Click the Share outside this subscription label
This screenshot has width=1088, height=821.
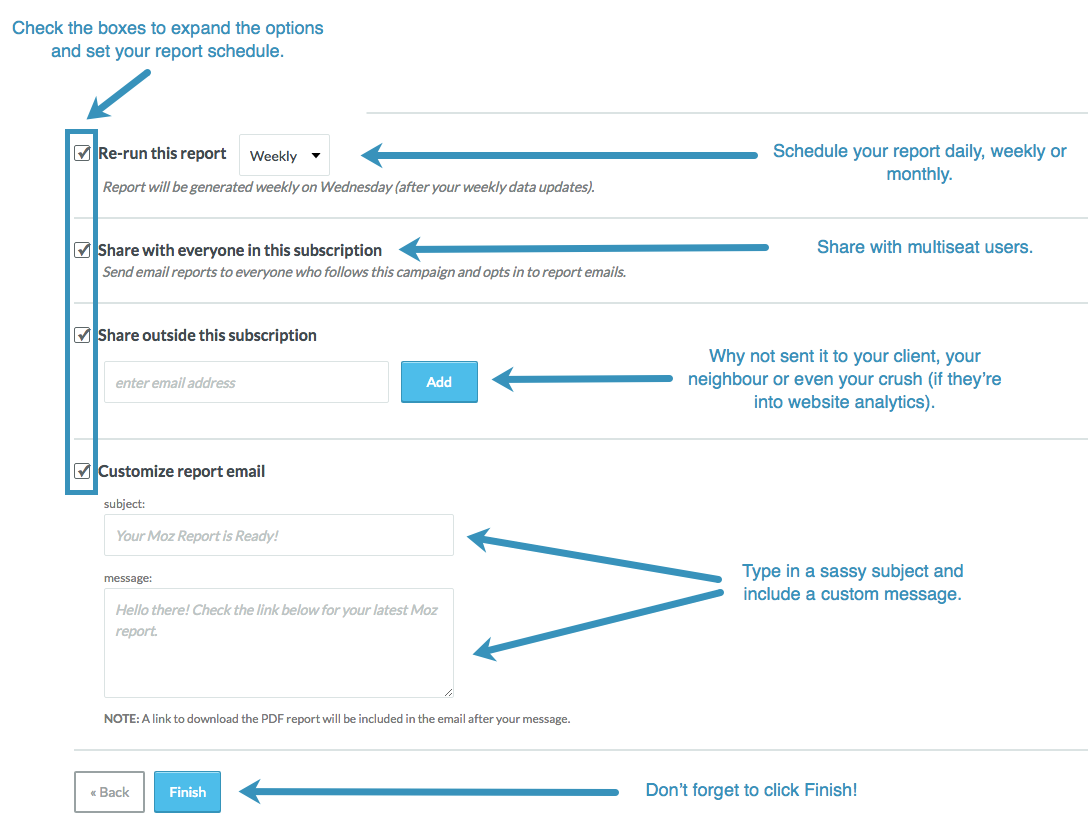click(x=207, y=335)
